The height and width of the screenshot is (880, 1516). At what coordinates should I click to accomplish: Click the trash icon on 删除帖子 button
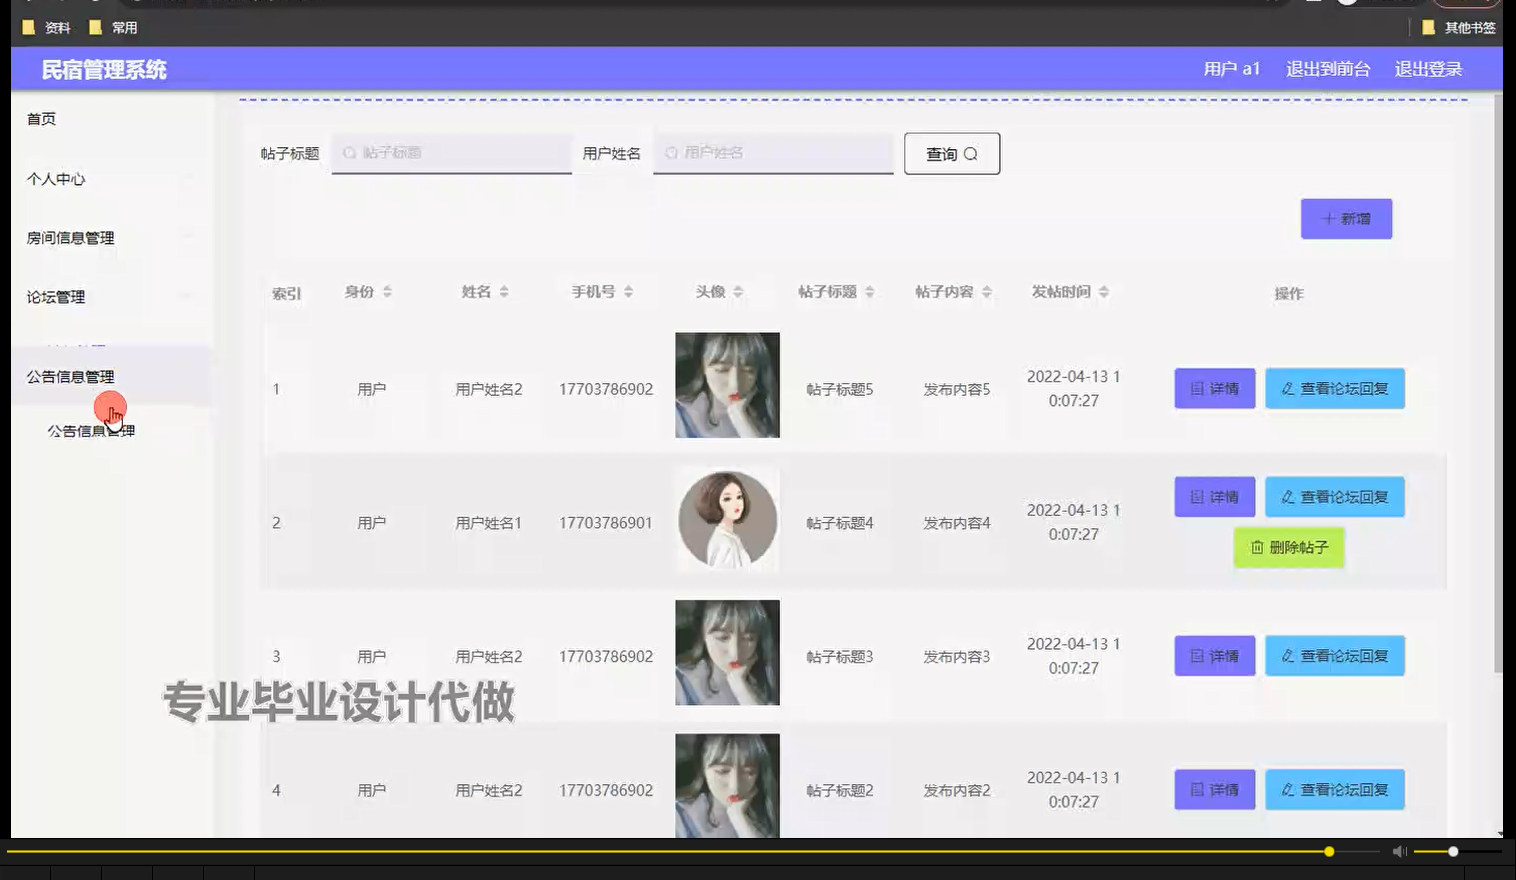click(x=1257, y=547)
